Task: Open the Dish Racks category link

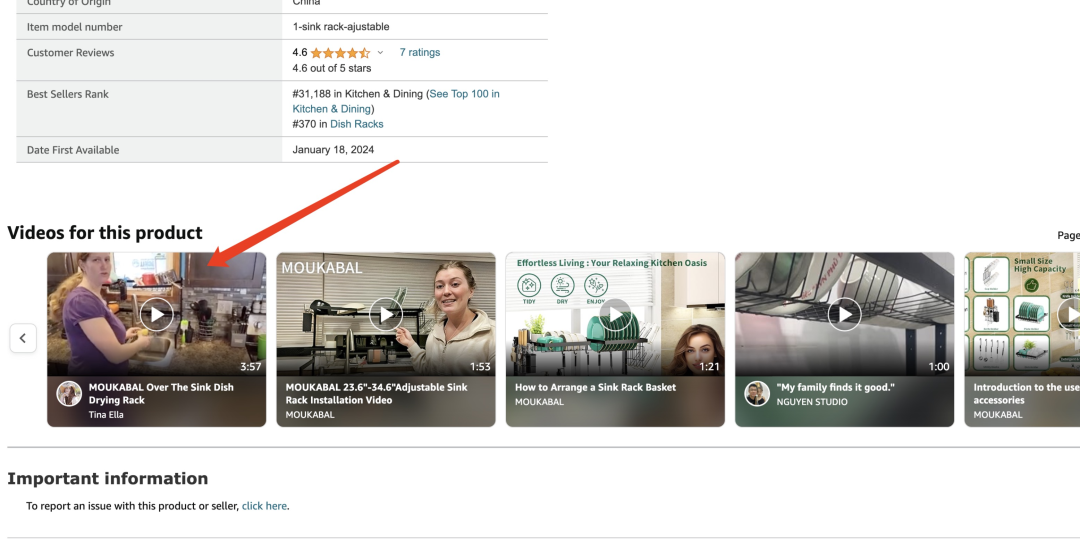Action: click(x=357, y=124)
